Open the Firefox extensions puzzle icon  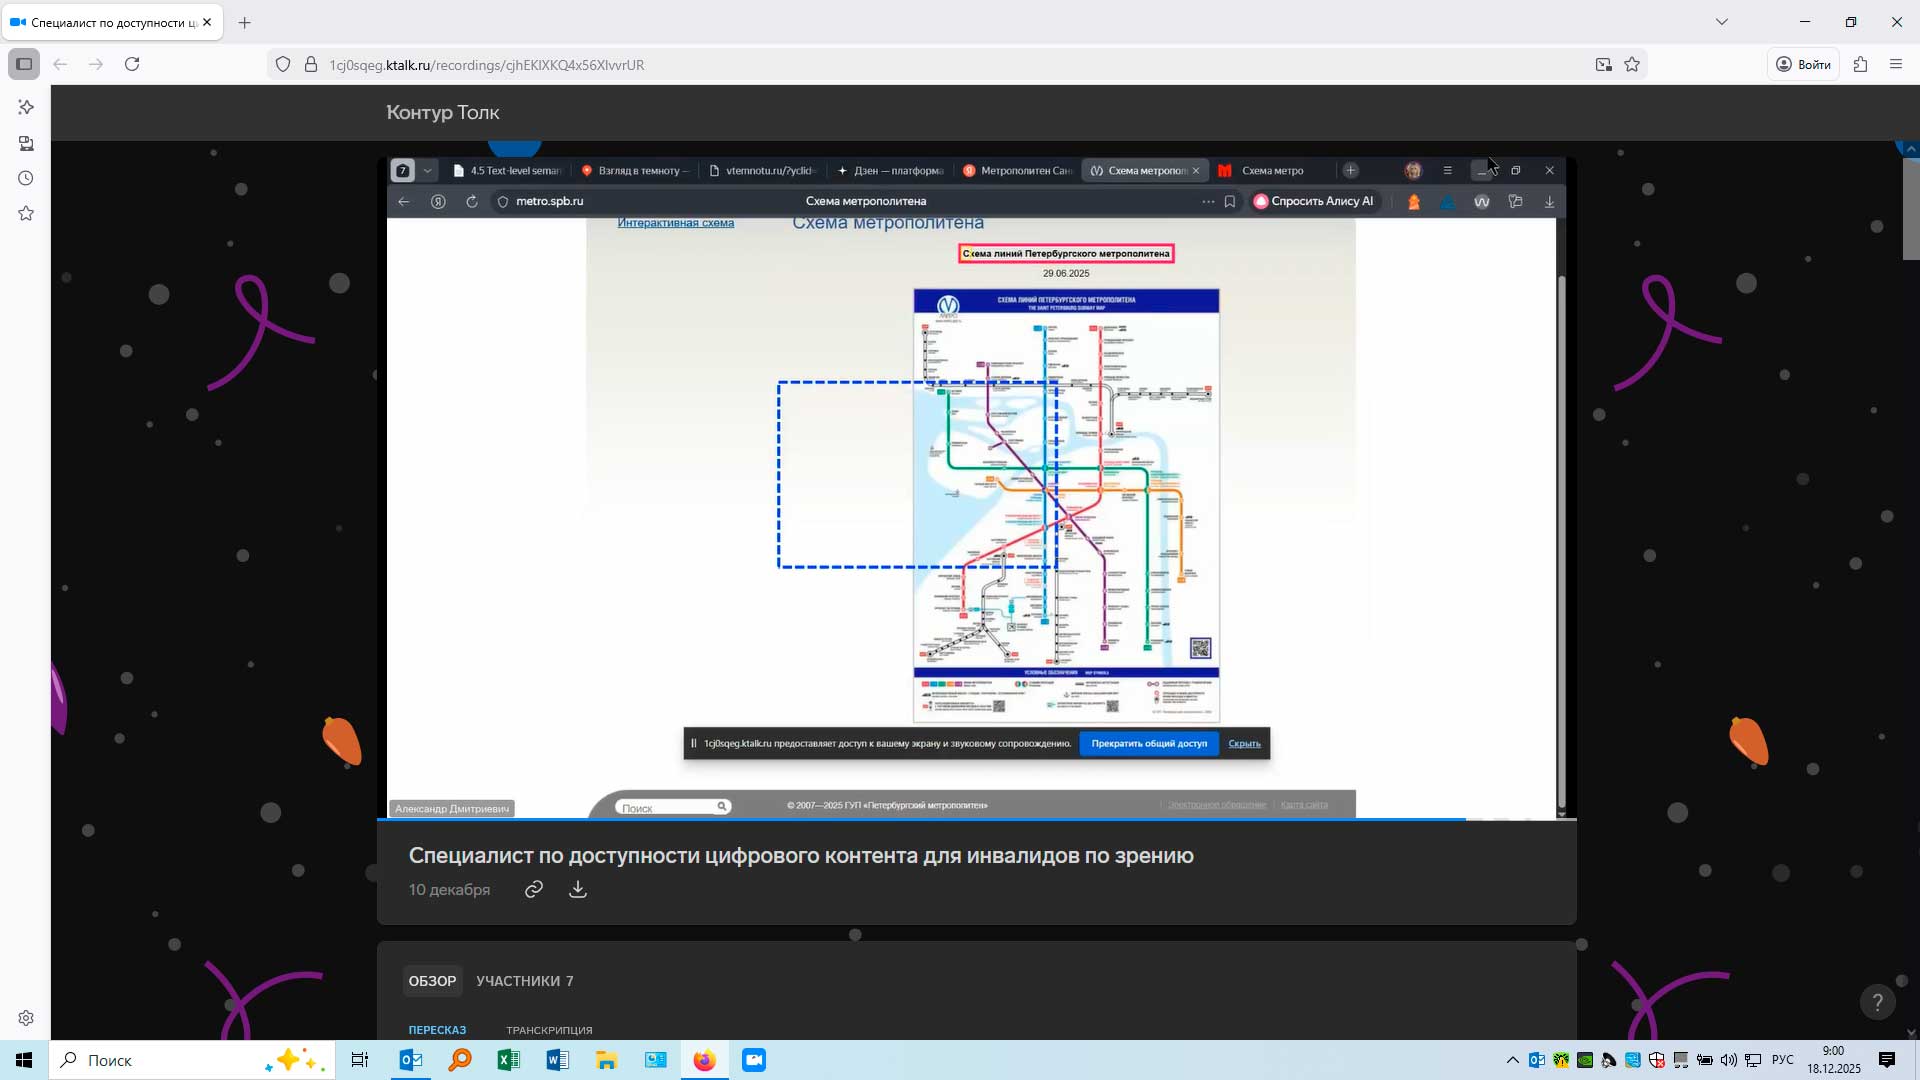pos(1860,64)
